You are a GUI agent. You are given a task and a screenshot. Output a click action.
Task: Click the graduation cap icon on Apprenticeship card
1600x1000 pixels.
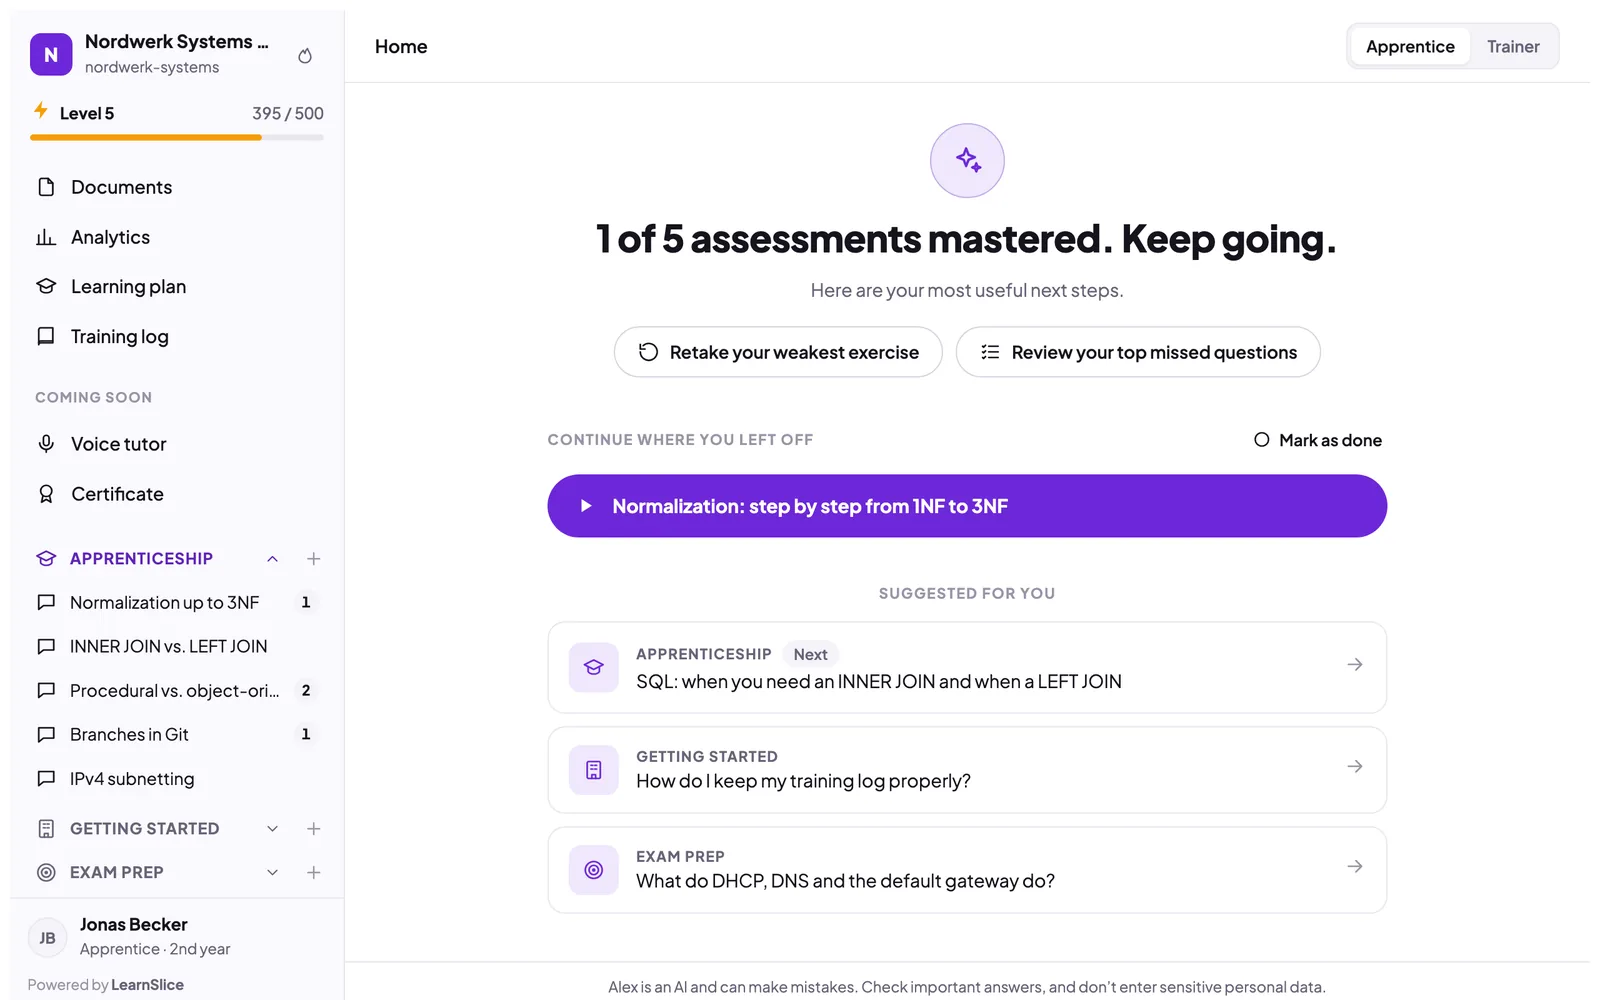tap(594, 668)
